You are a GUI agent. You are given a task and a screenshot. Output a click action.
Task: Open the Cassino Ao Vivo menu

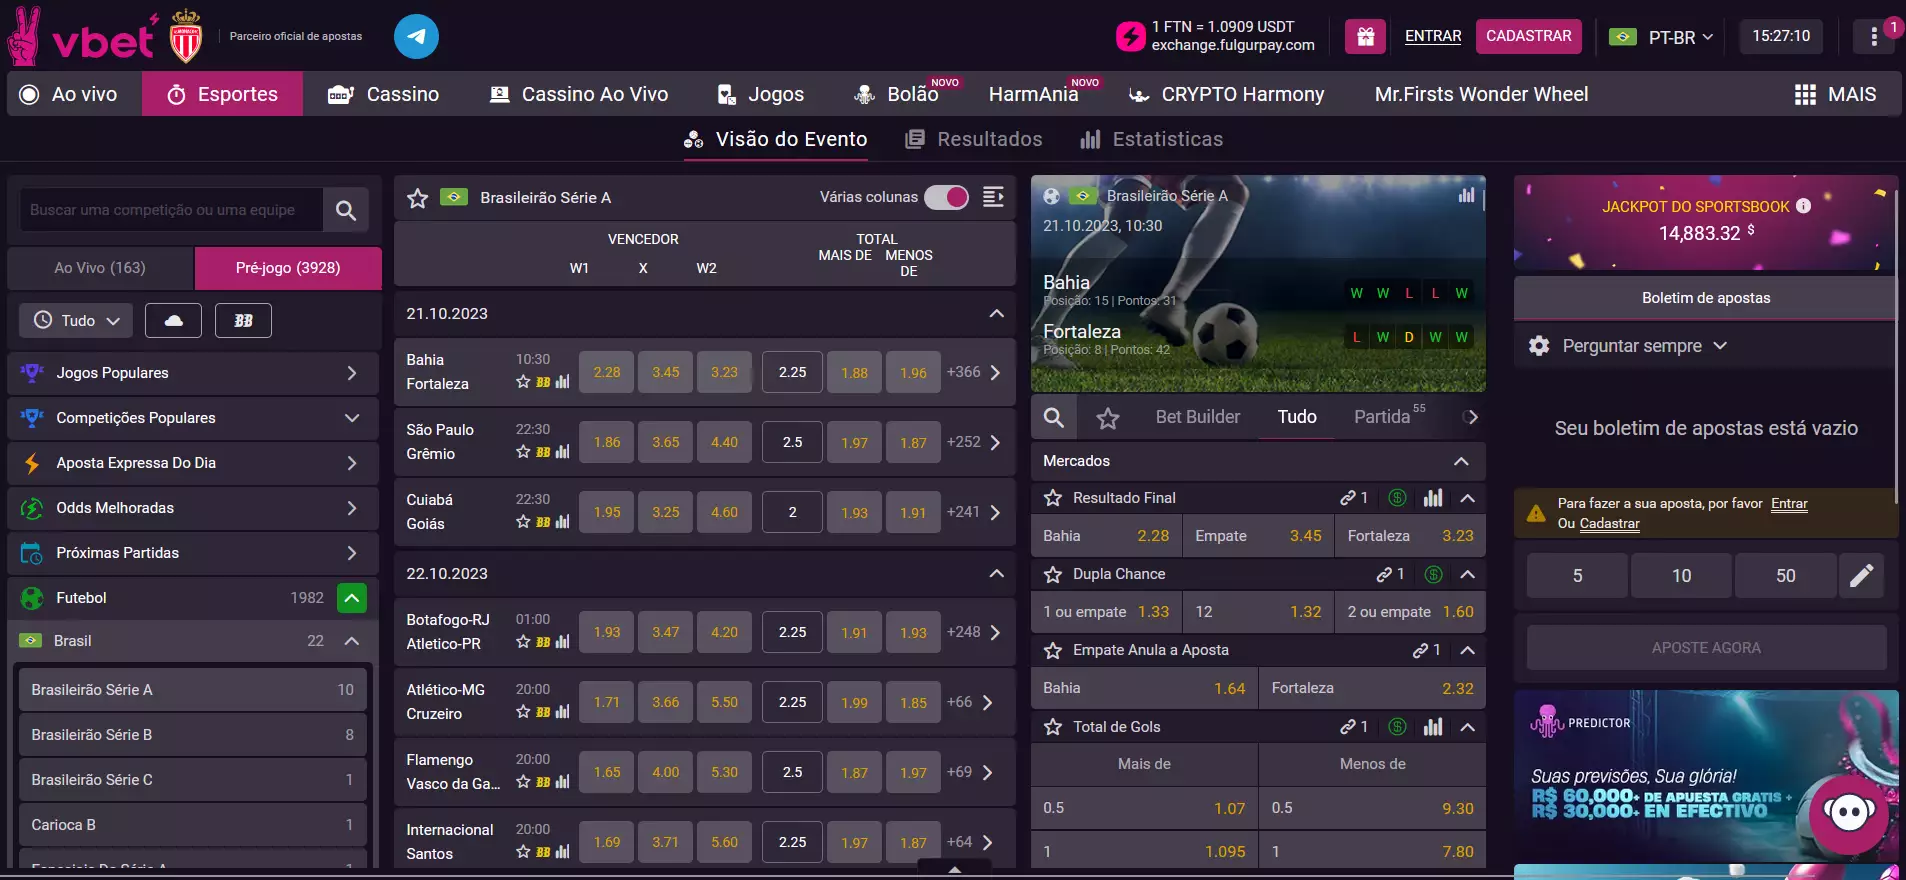(578, 94)
